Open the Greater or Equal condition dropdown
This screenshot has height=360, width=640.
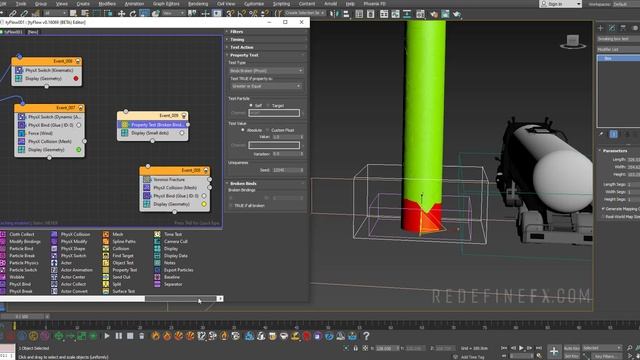(x=266, y=86)
